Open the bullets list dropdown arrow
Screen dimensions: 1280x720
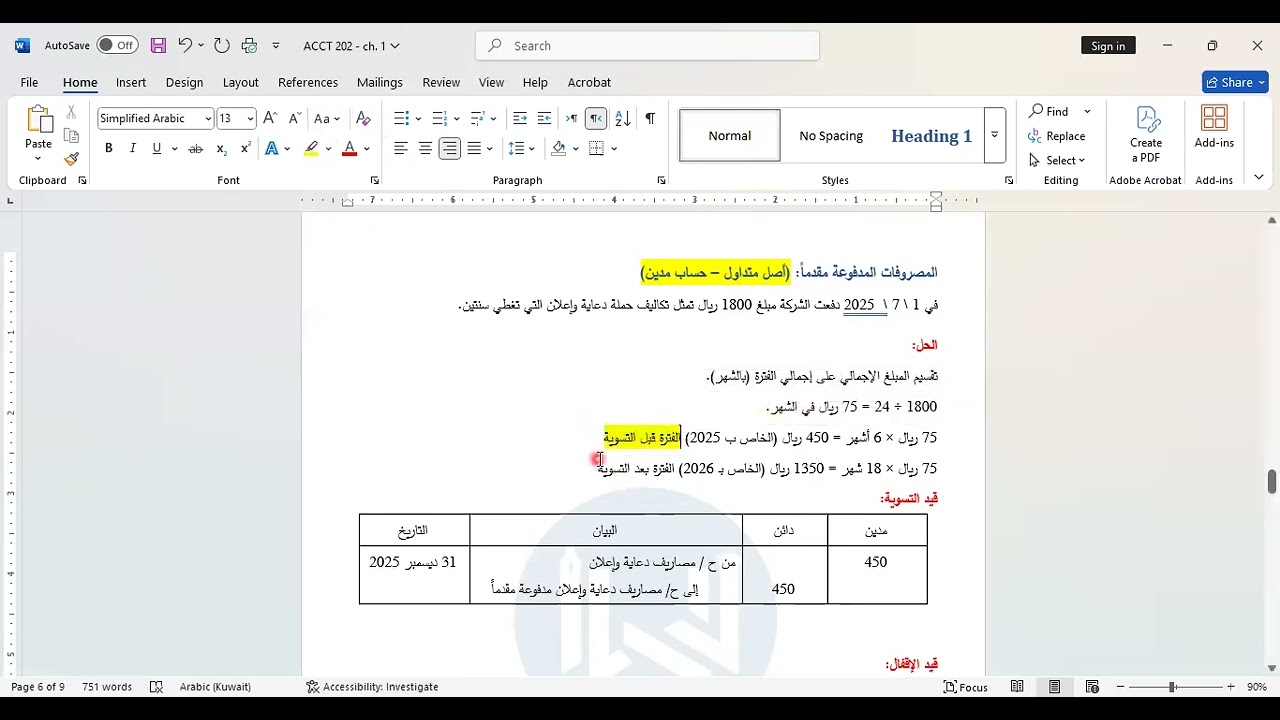[x=418, y=118]
